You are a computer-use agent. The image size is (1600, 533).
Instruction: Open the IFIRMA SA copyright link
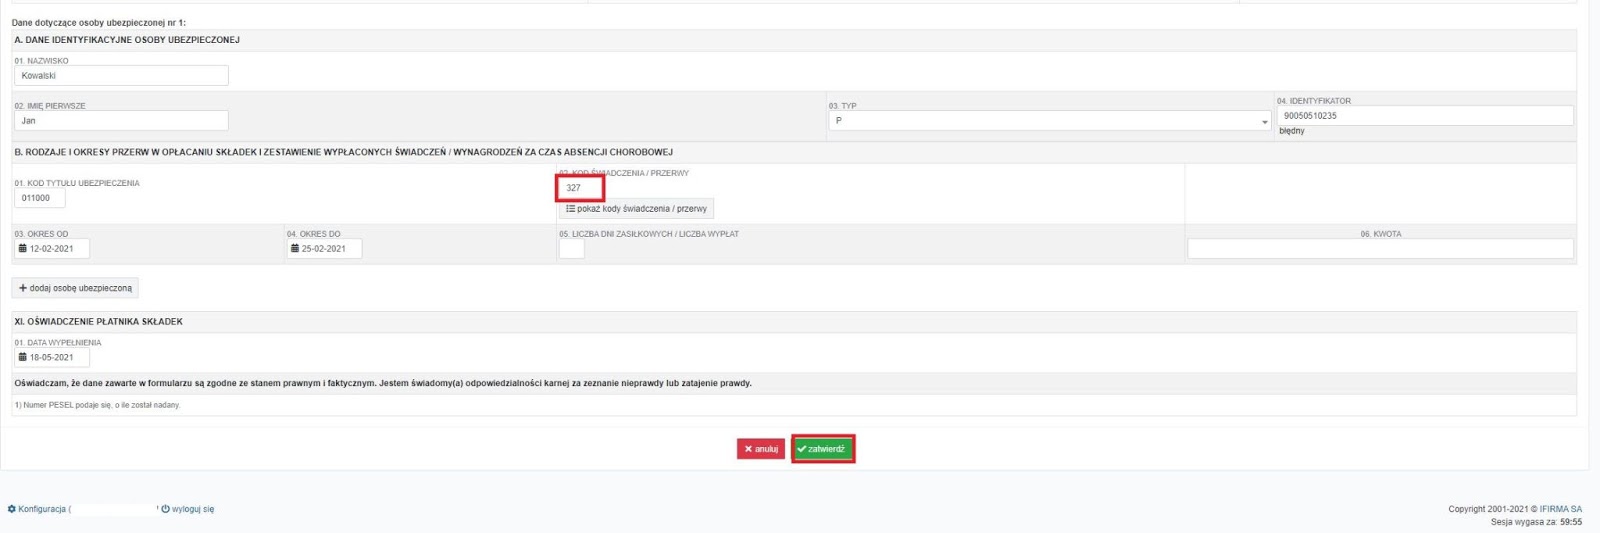(1560, 509)
